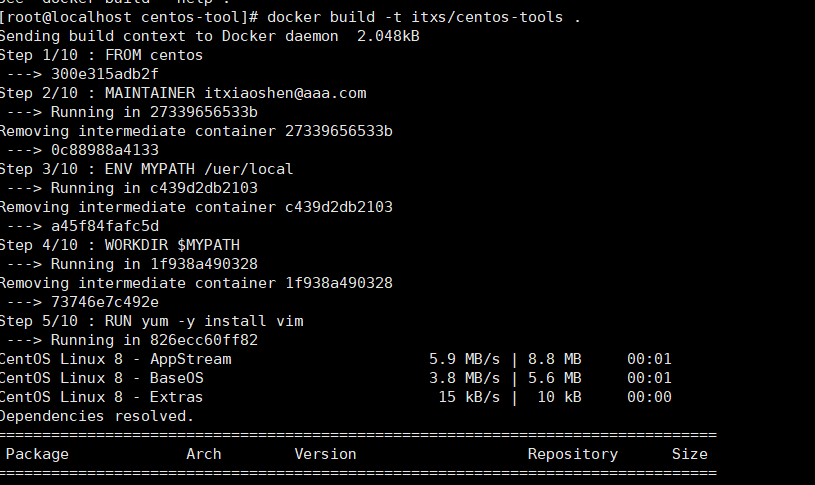Click the 'Repository' column header
The height and width of the screenshot is (485, 815).
pyautogui.click(x=573, y=454)
